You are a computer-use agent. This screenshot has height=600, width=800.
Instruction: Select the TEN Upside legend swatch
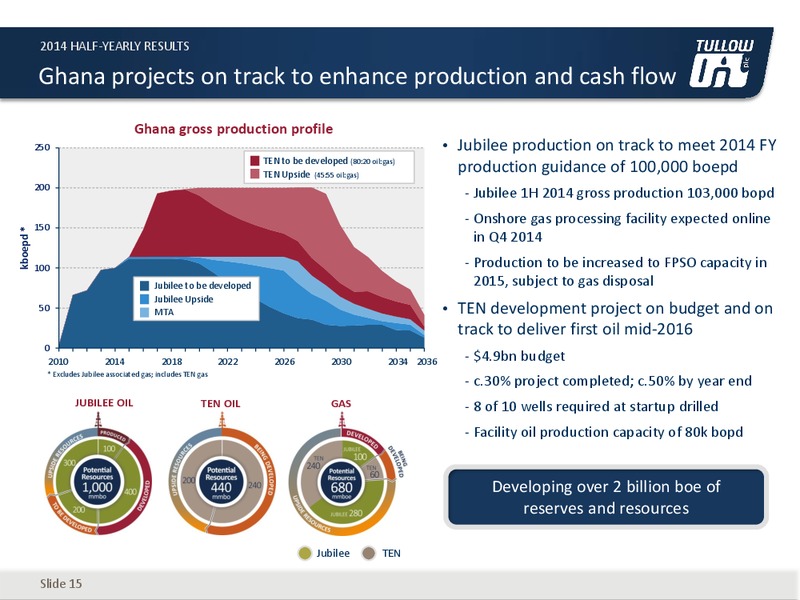pos(255,174)
